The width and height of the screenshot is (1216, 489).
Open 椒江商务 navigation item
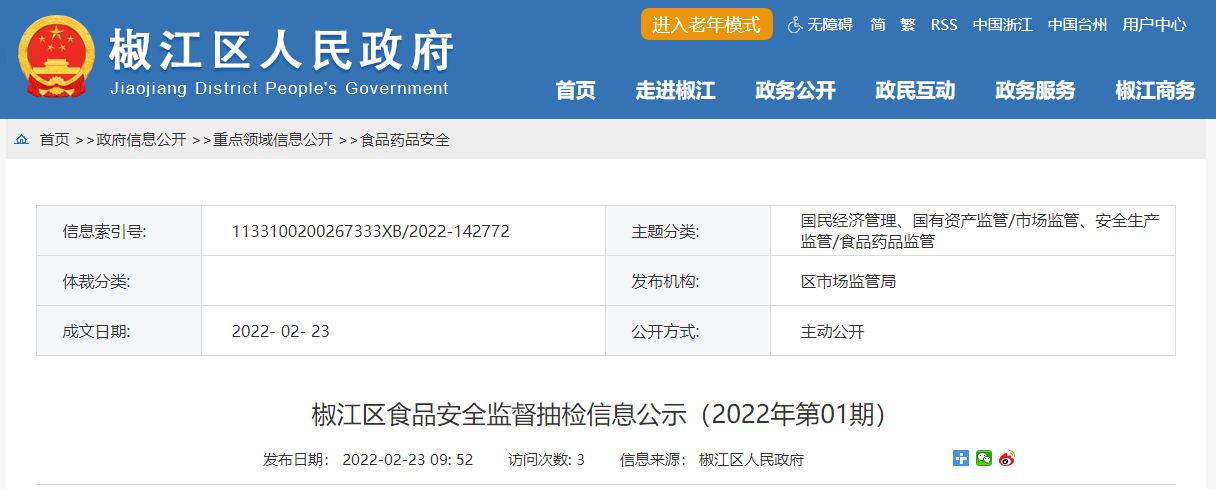pyautogui.click(x=1156, y=91)
